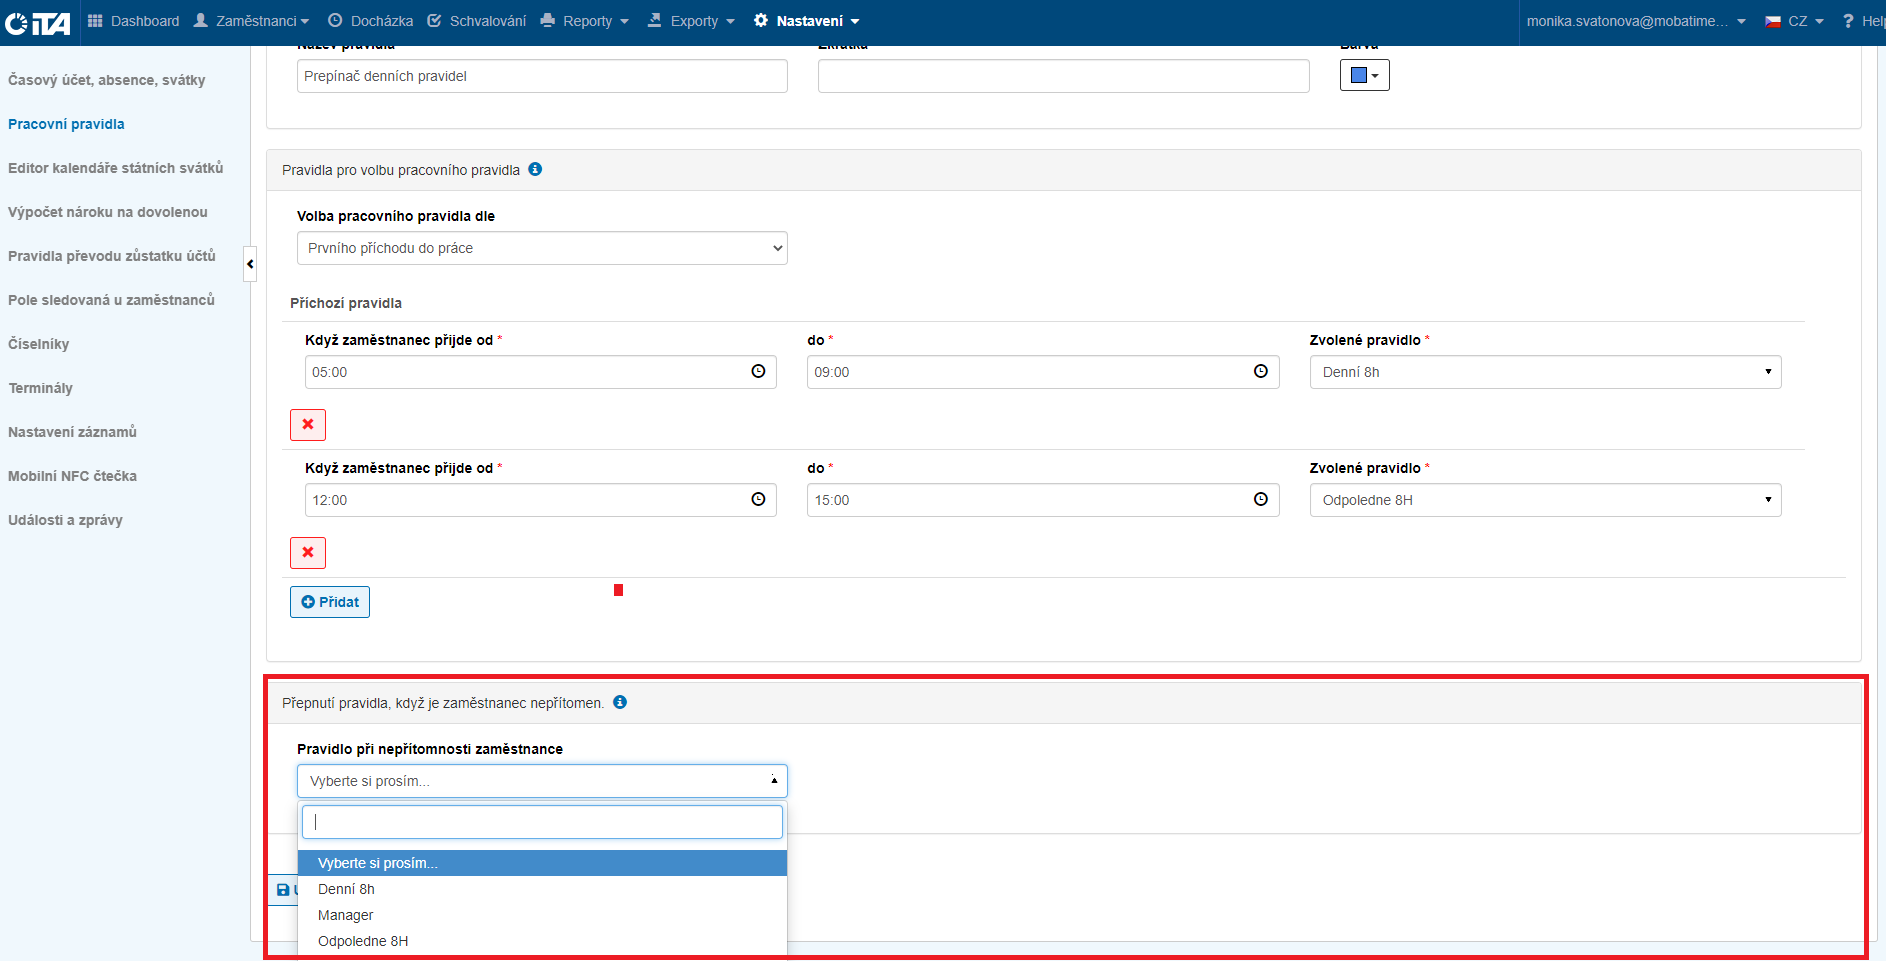Expand Zvolené pravidlo dropdown showing Denní 8h
This screenshot has width=1886, height=961.
click(1545, 372)
